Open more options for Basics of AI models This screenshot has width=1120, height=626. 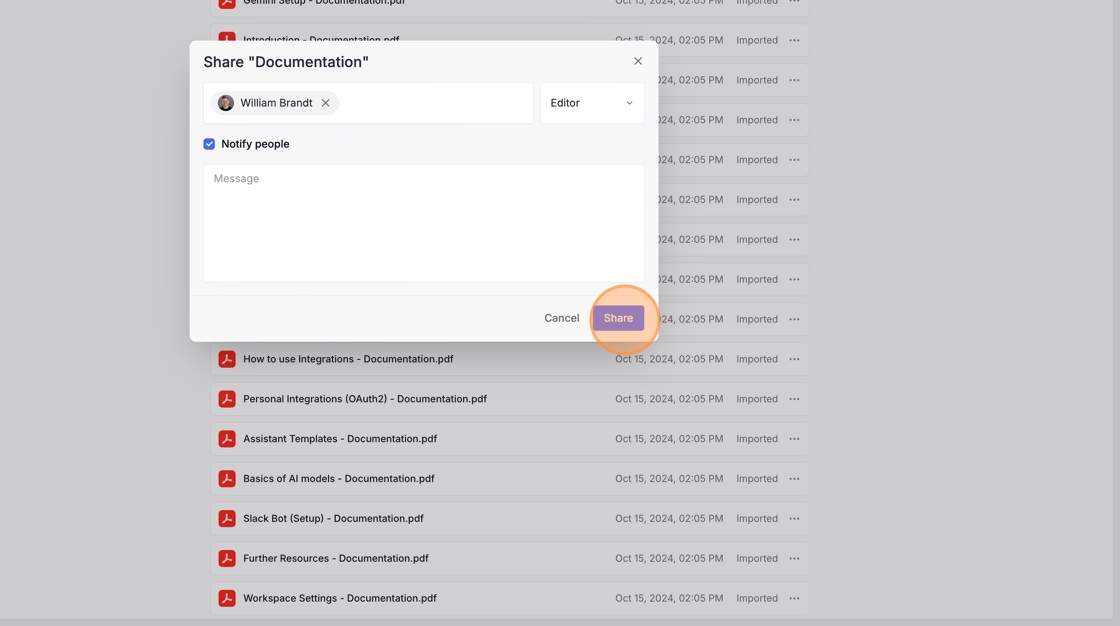pyautogui.click(x=794, y=478)
